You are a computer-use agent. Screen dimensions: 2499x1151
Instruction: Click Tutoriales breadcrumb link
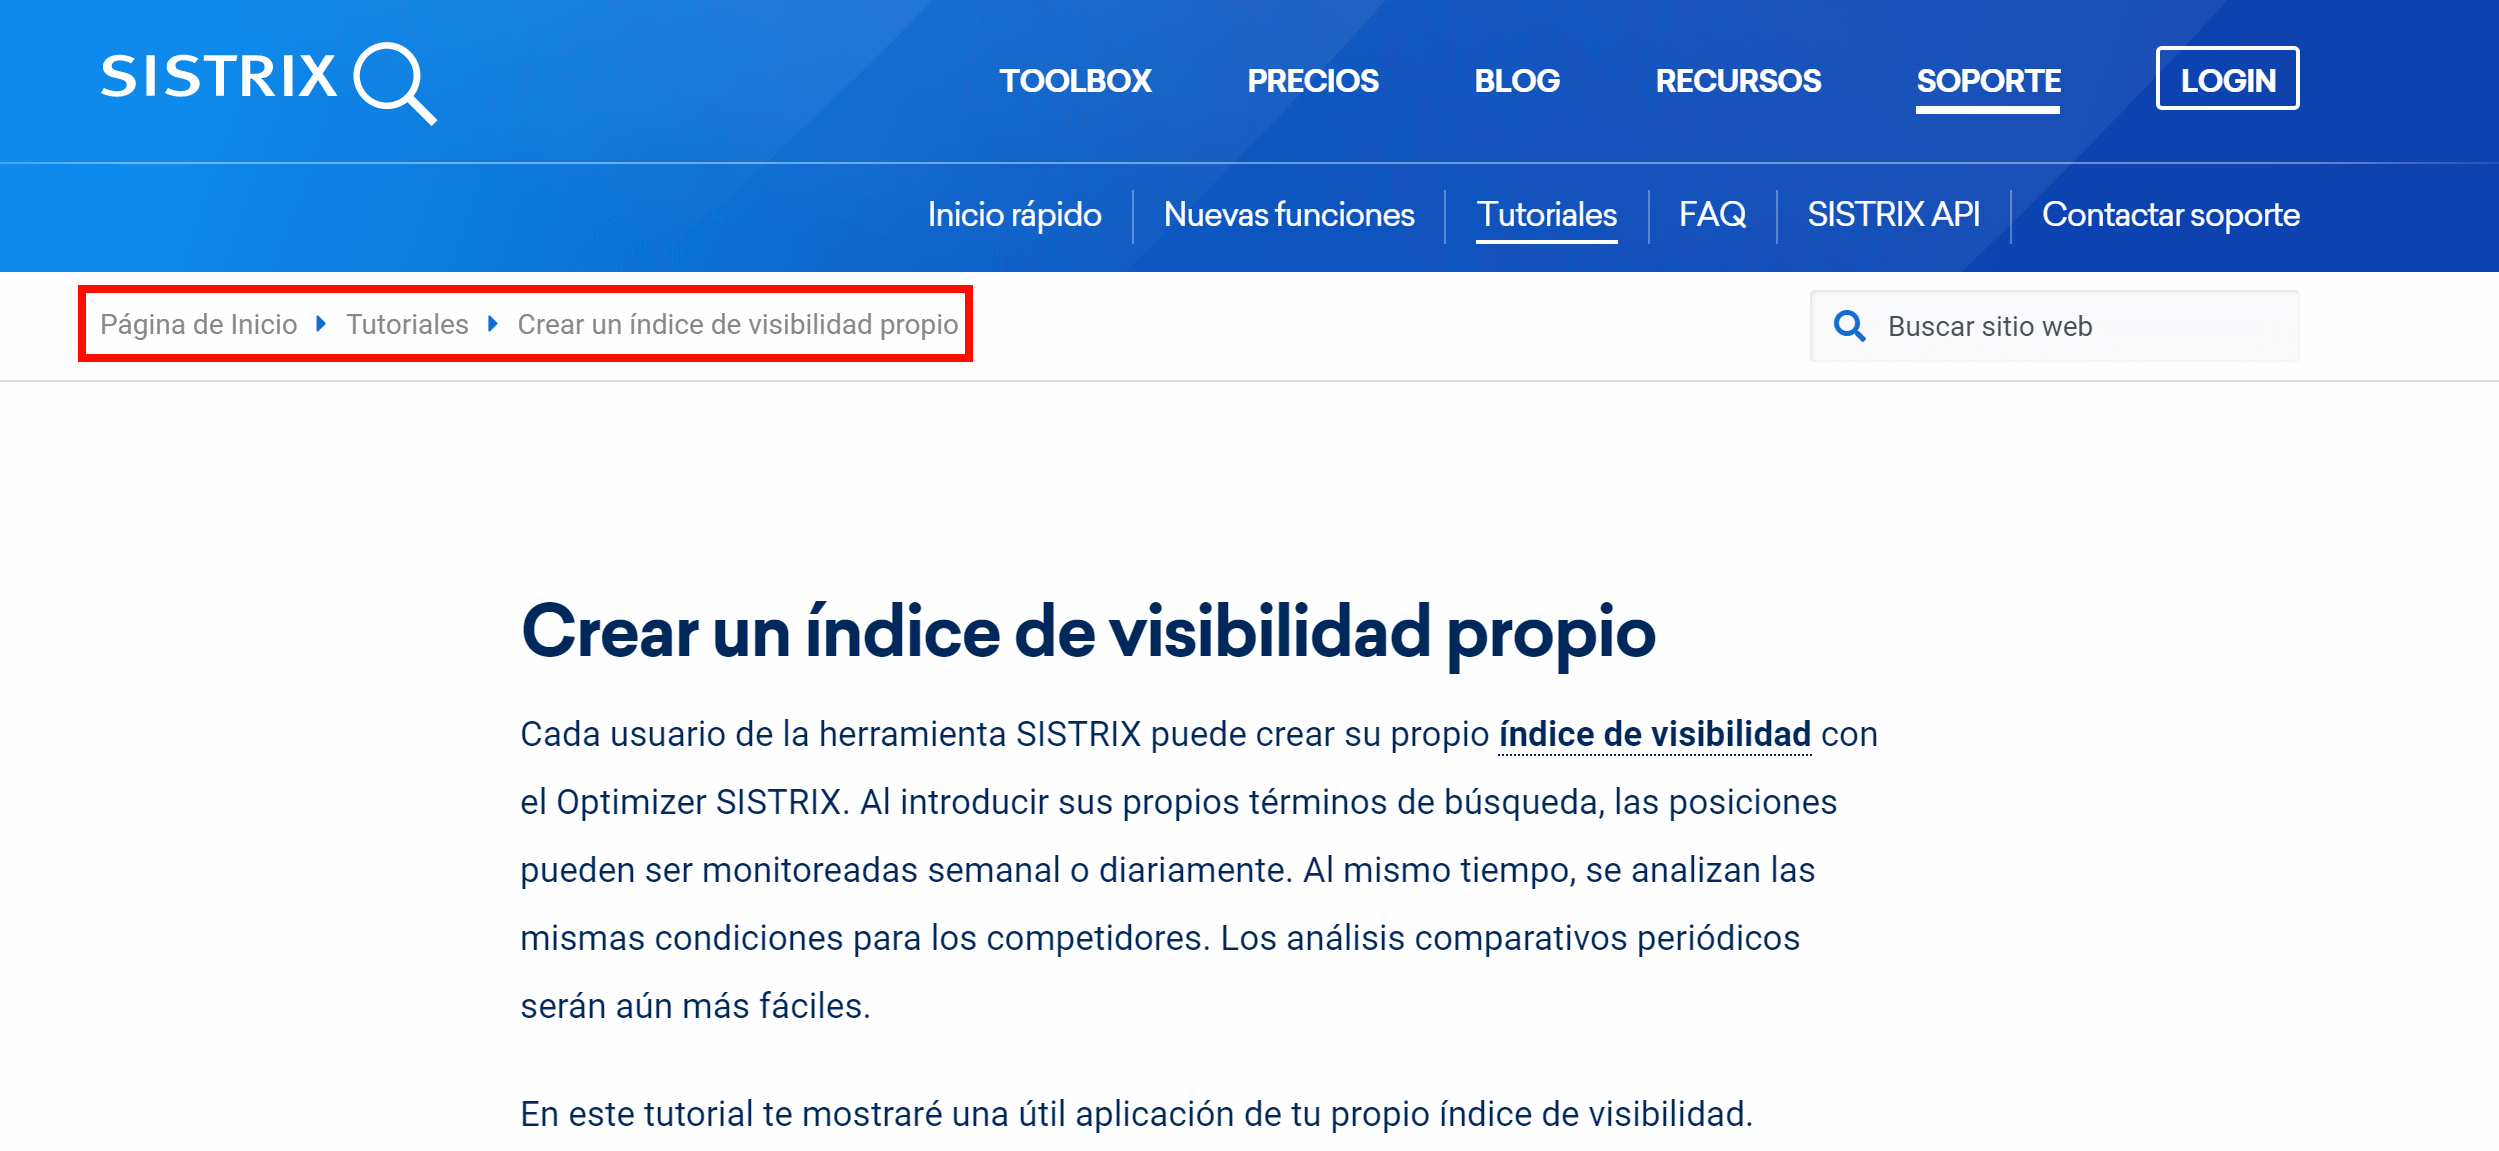coord(407,324)
